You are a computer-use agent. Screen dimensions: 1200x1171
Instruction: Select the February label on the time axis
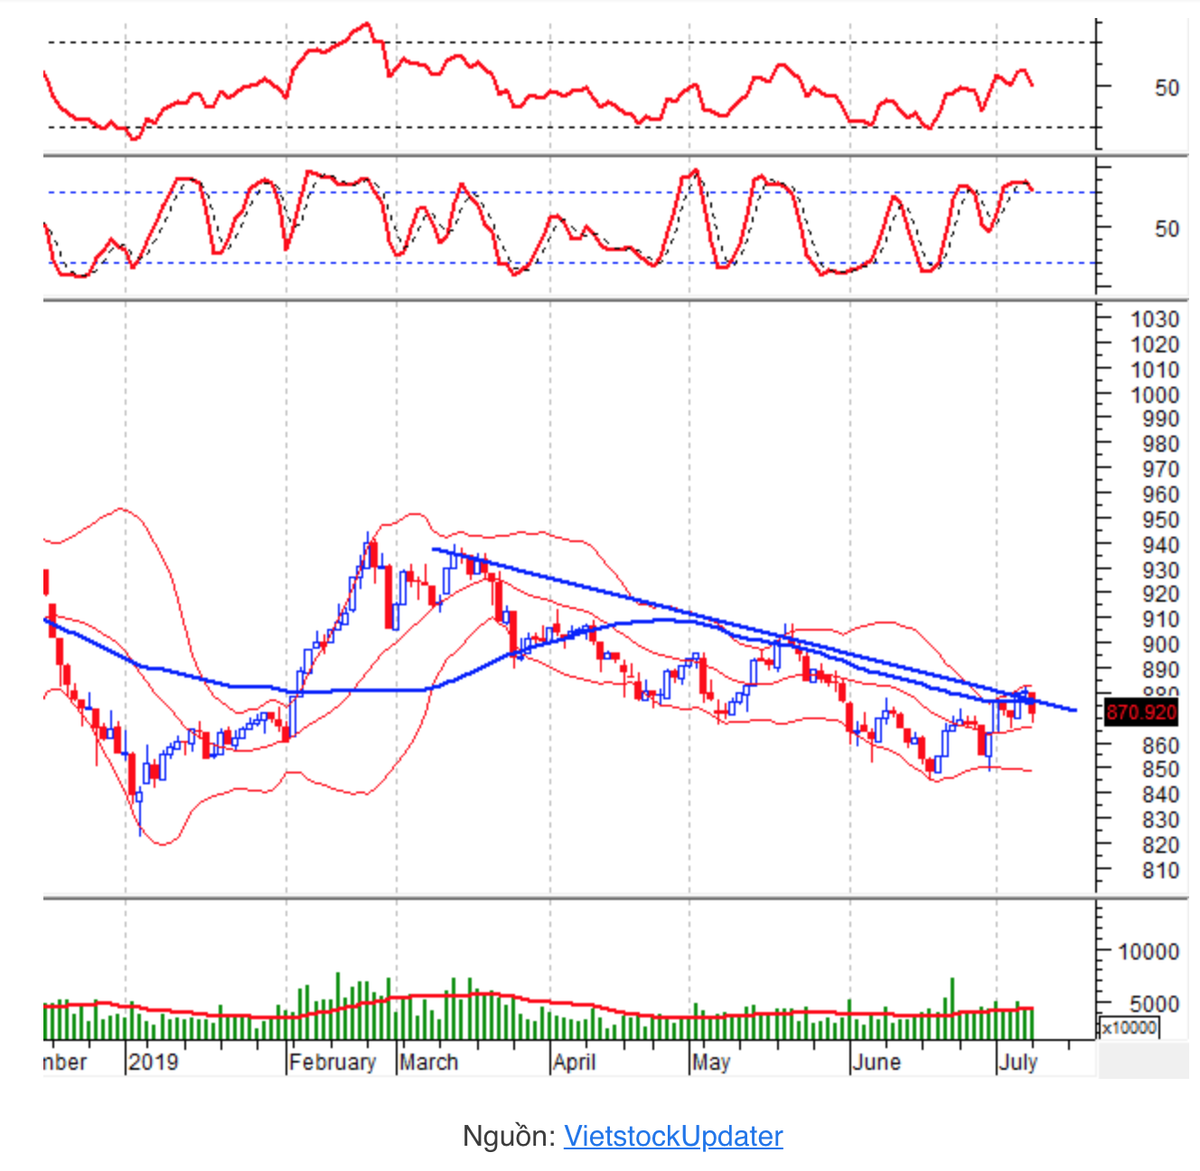332,1061
